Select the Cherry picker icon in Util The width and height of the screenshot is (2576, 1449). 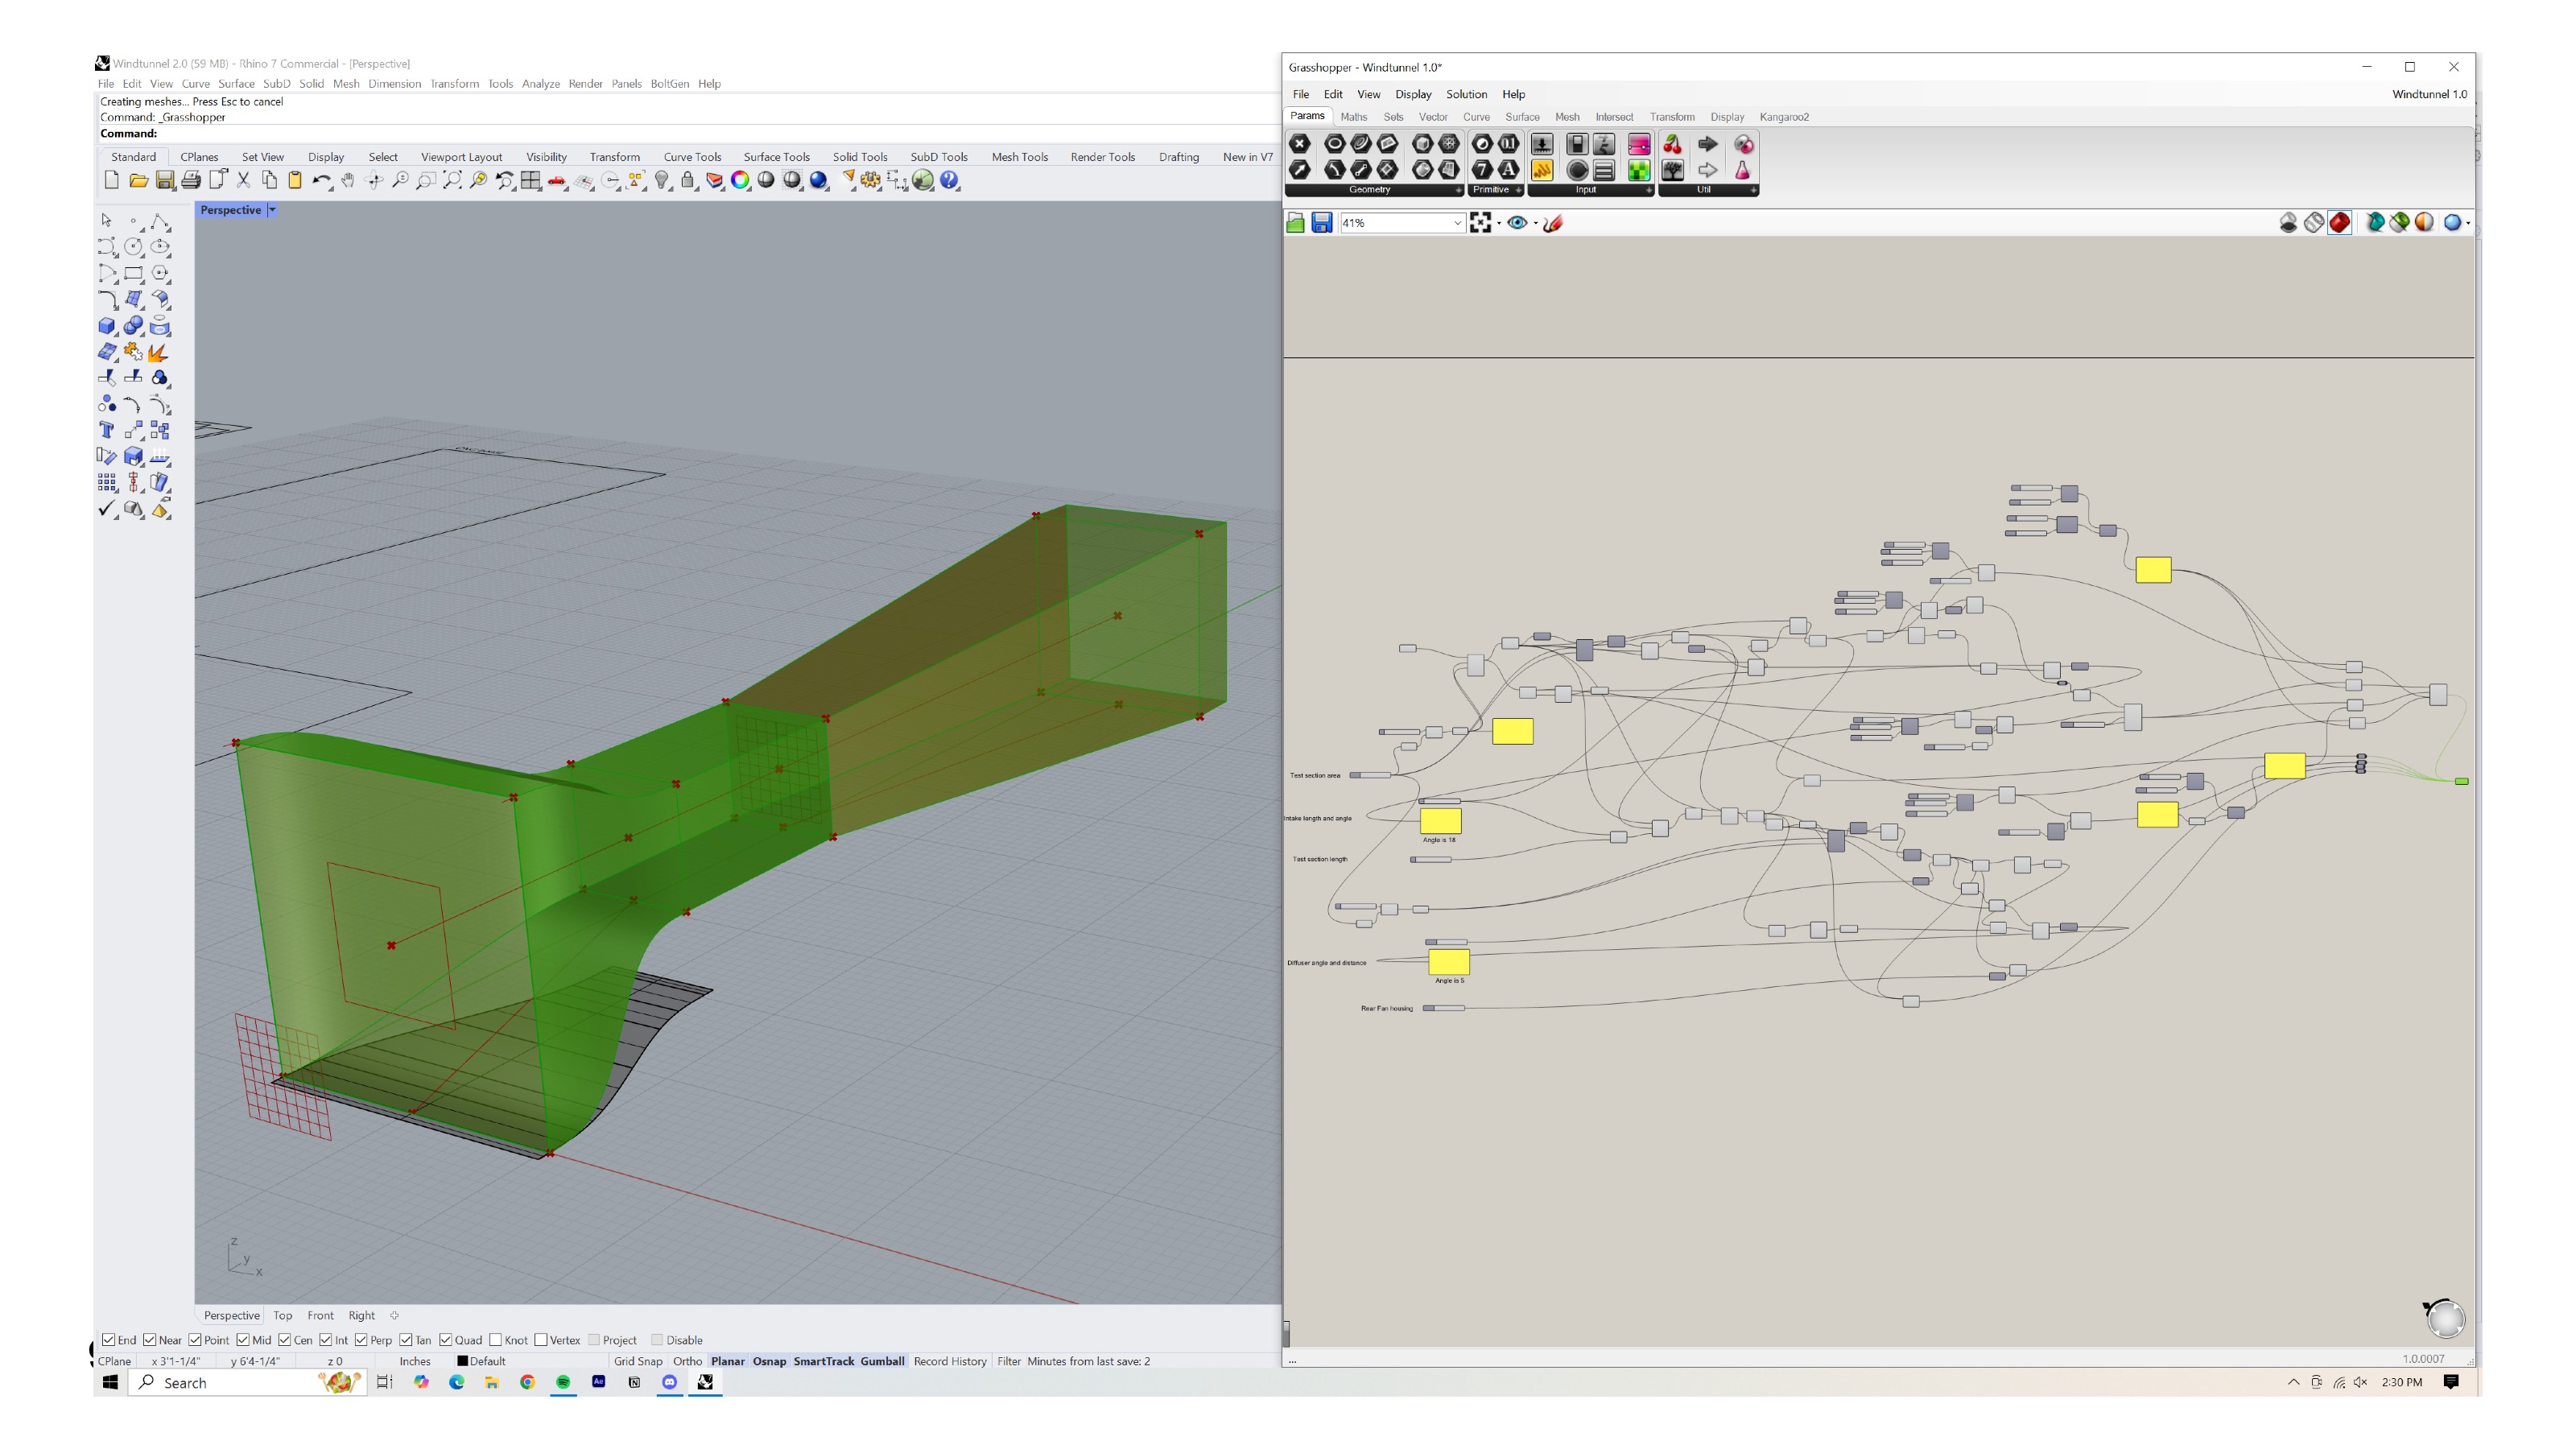click(1672, 145)
